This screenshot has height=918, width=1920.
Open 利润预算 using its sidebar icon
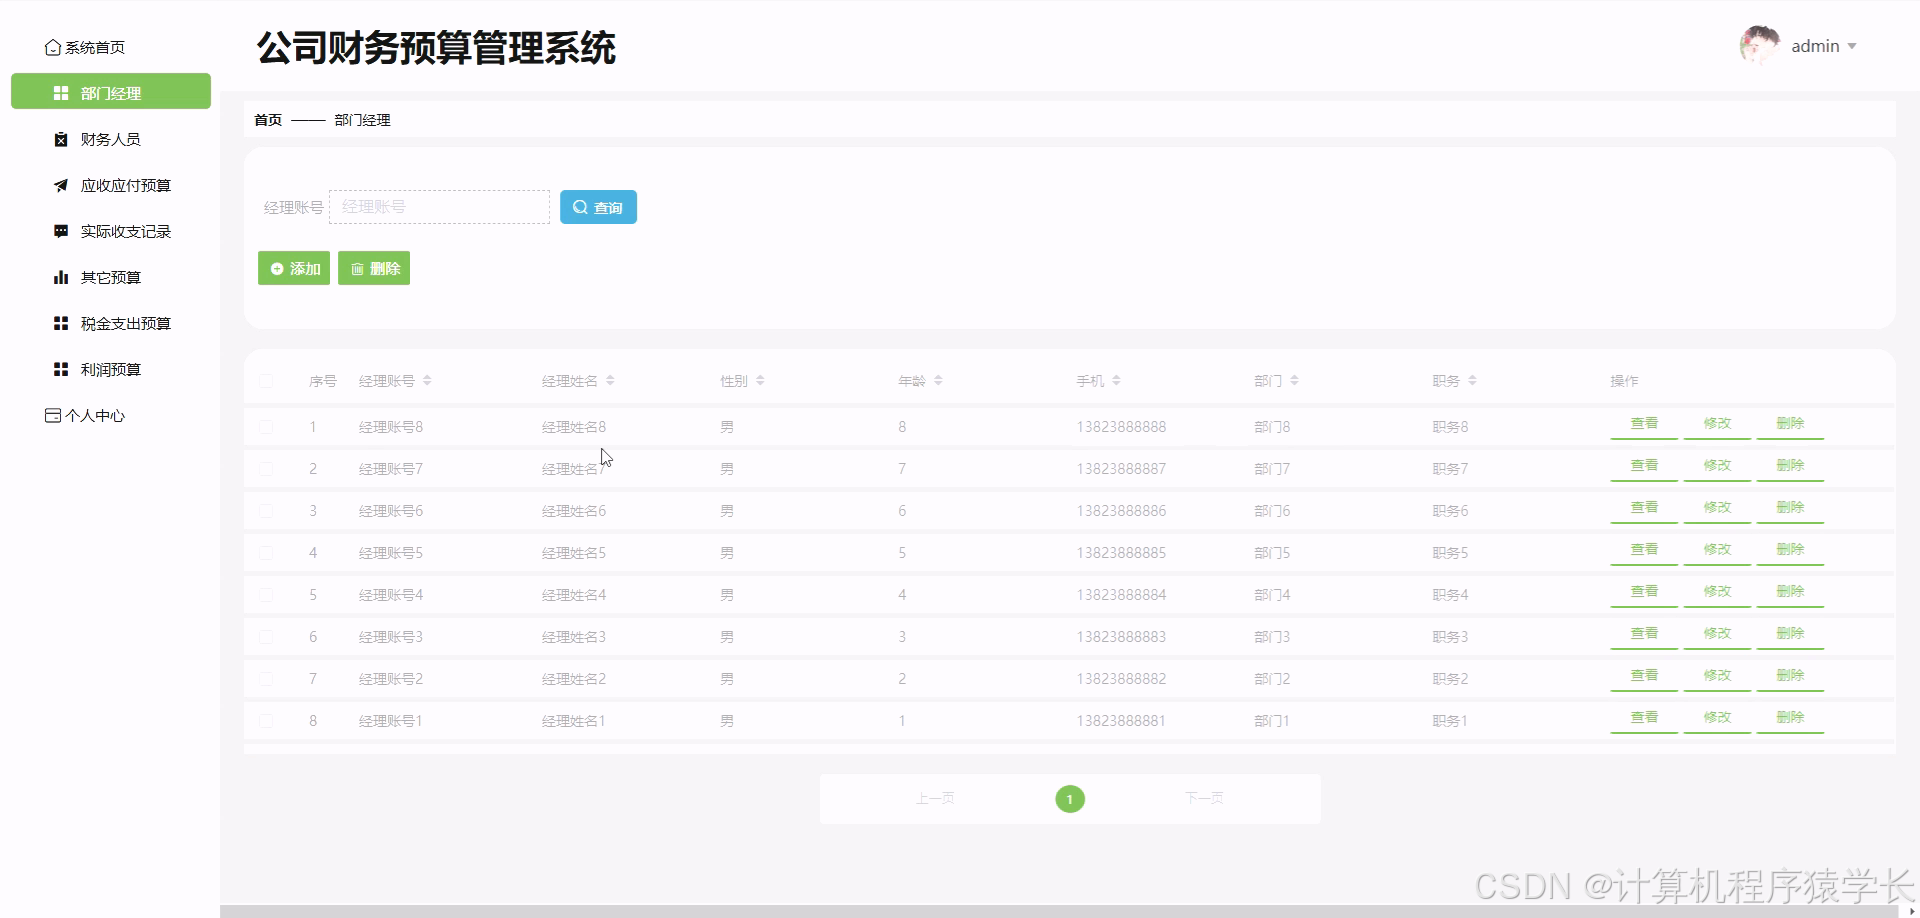[x=60, y=369]
